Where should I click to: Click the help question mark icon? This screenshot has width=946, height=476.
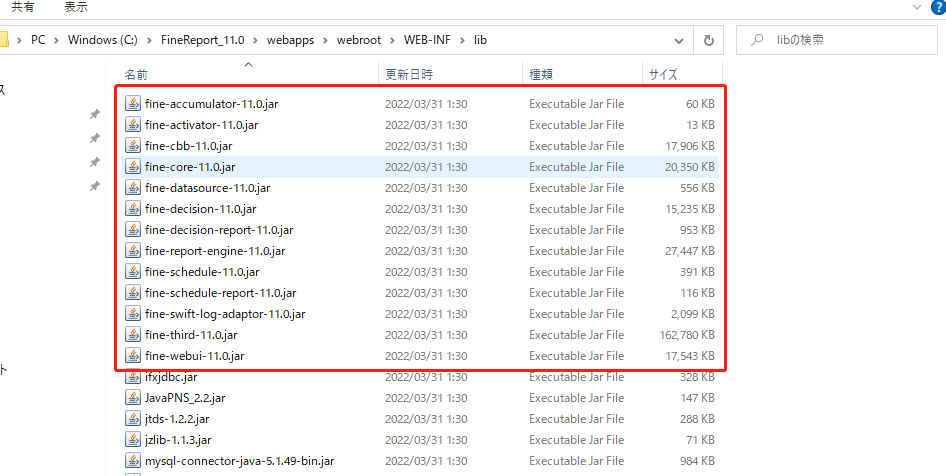point(939,7)
